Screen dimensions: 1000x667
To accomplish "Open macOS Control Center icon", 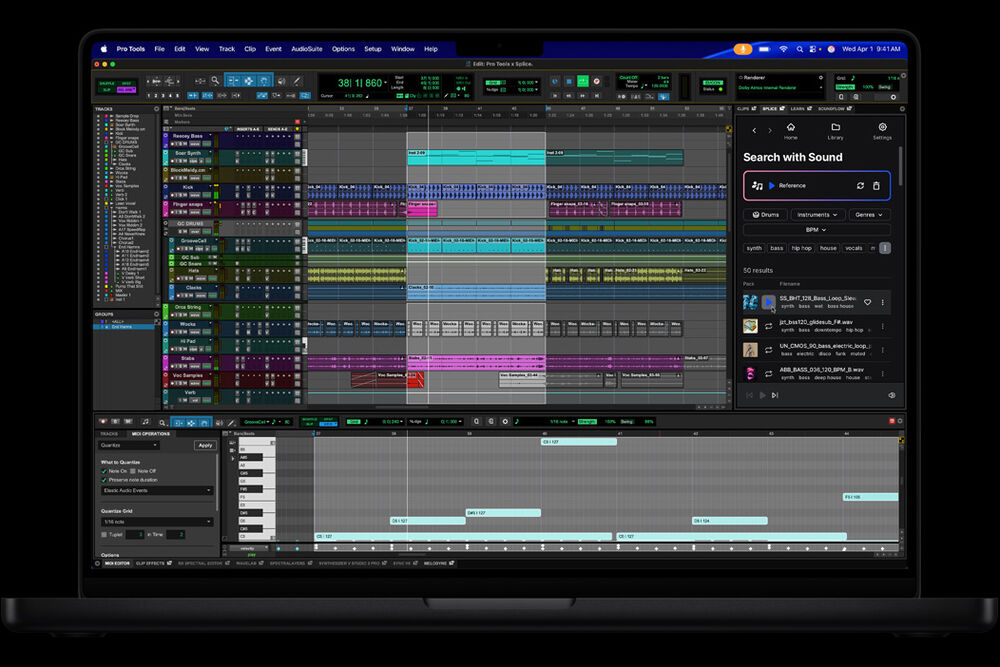I will click(x=814, y=49).
